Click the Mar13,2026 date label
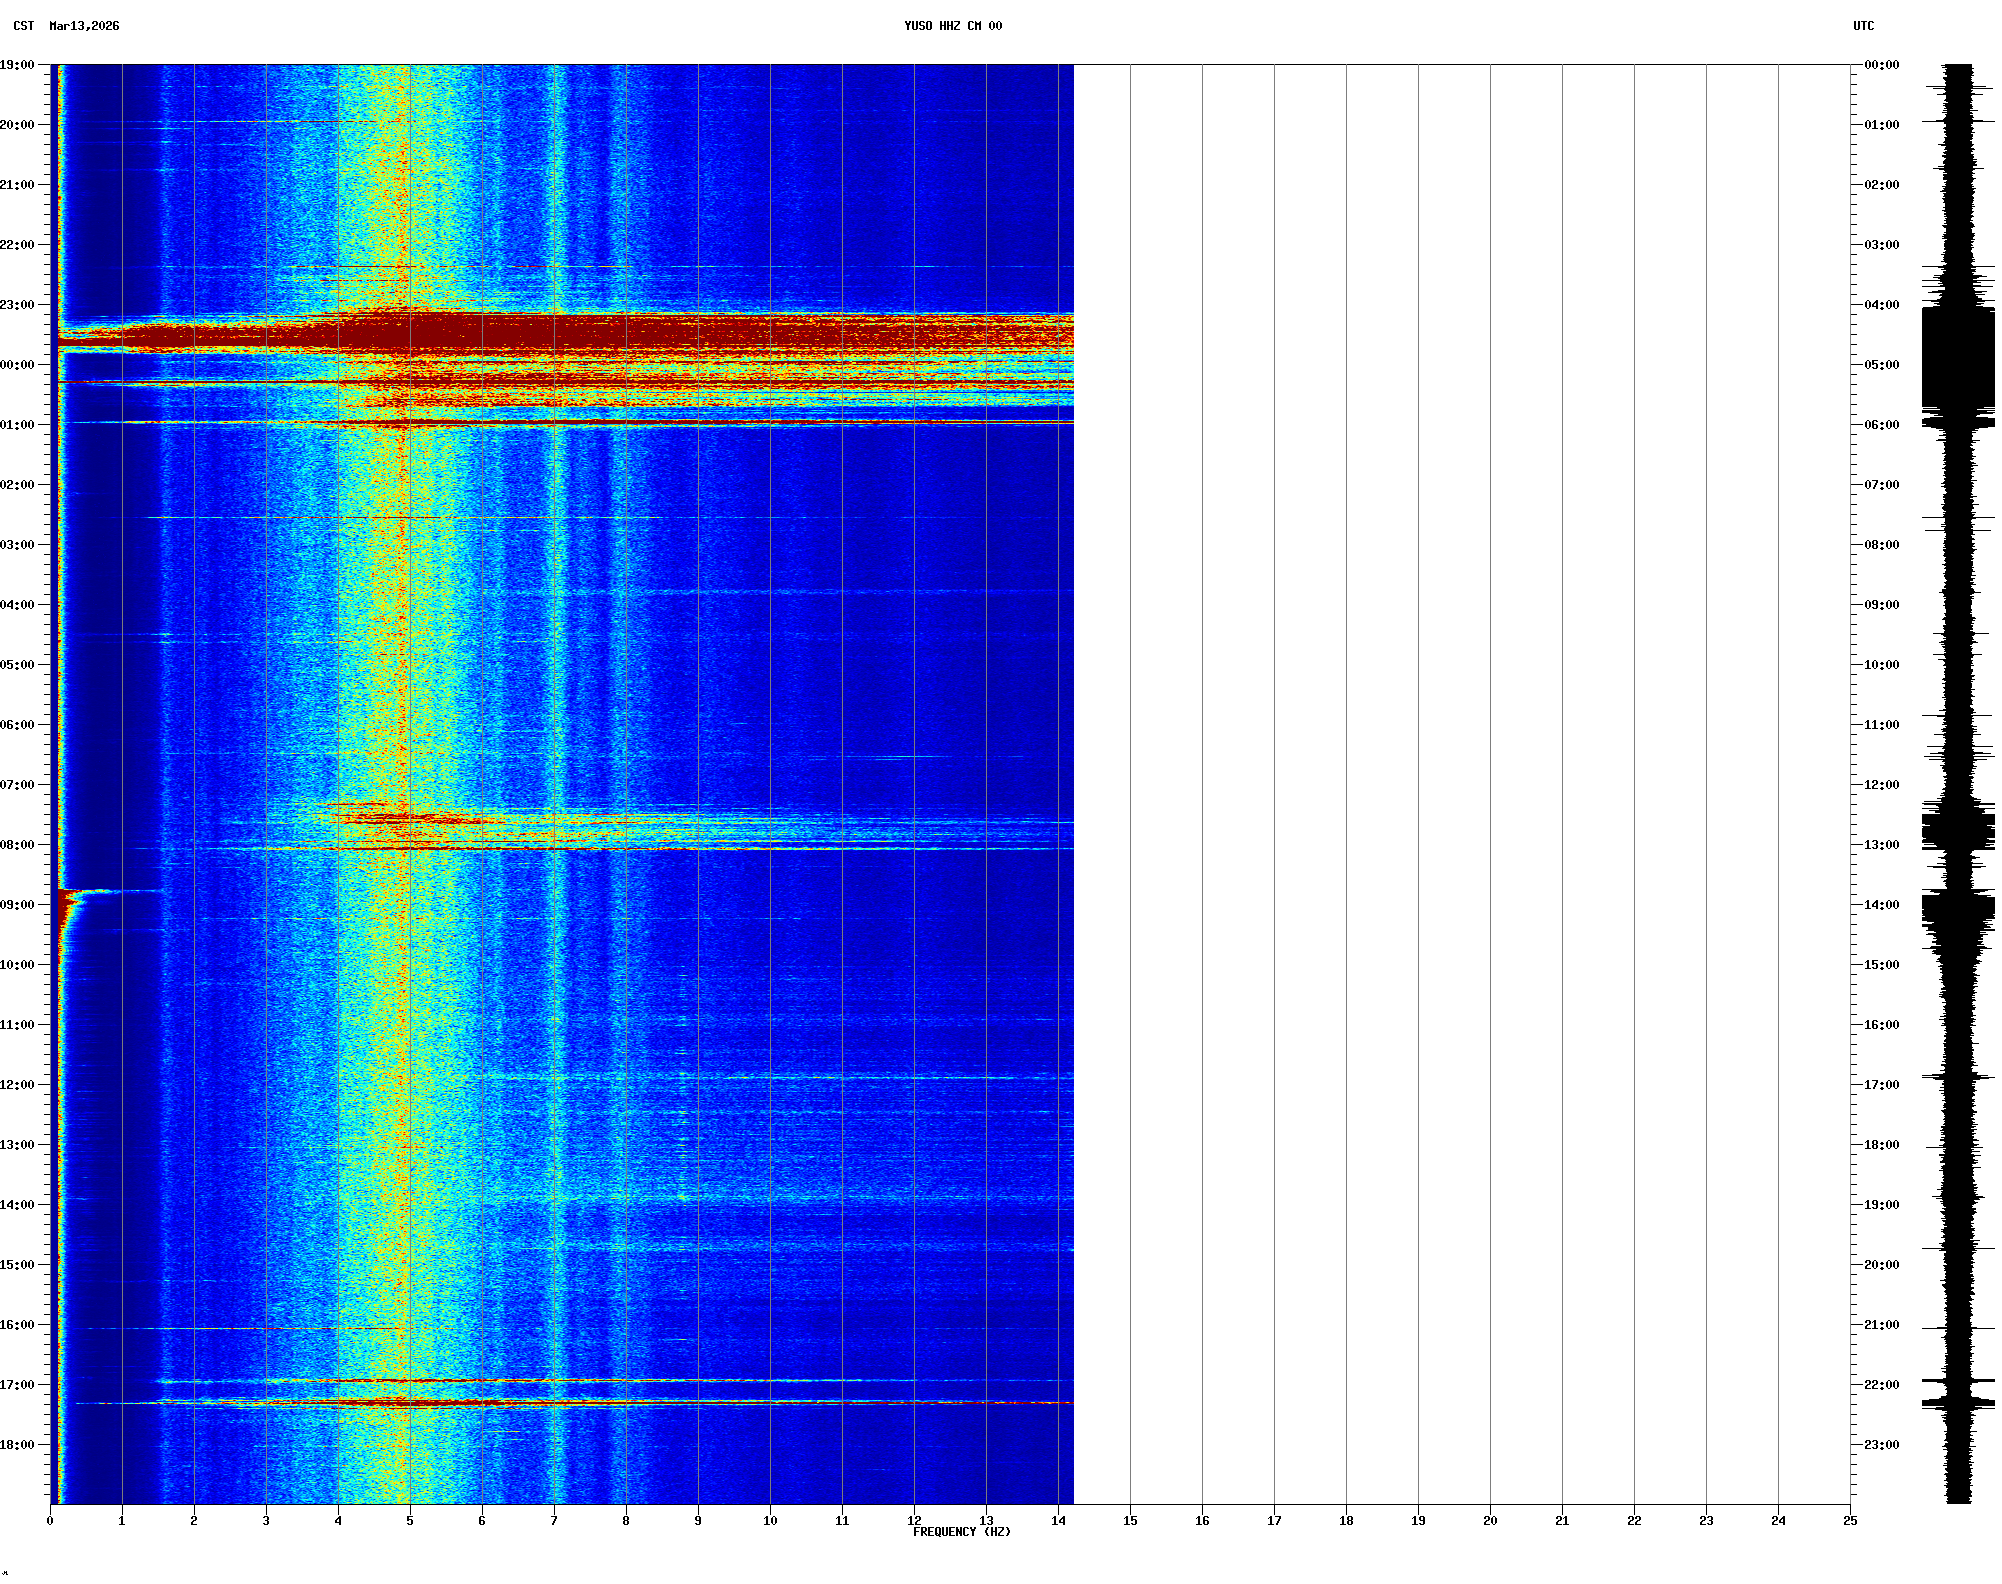2002x1584 pixels. [84, 26]
